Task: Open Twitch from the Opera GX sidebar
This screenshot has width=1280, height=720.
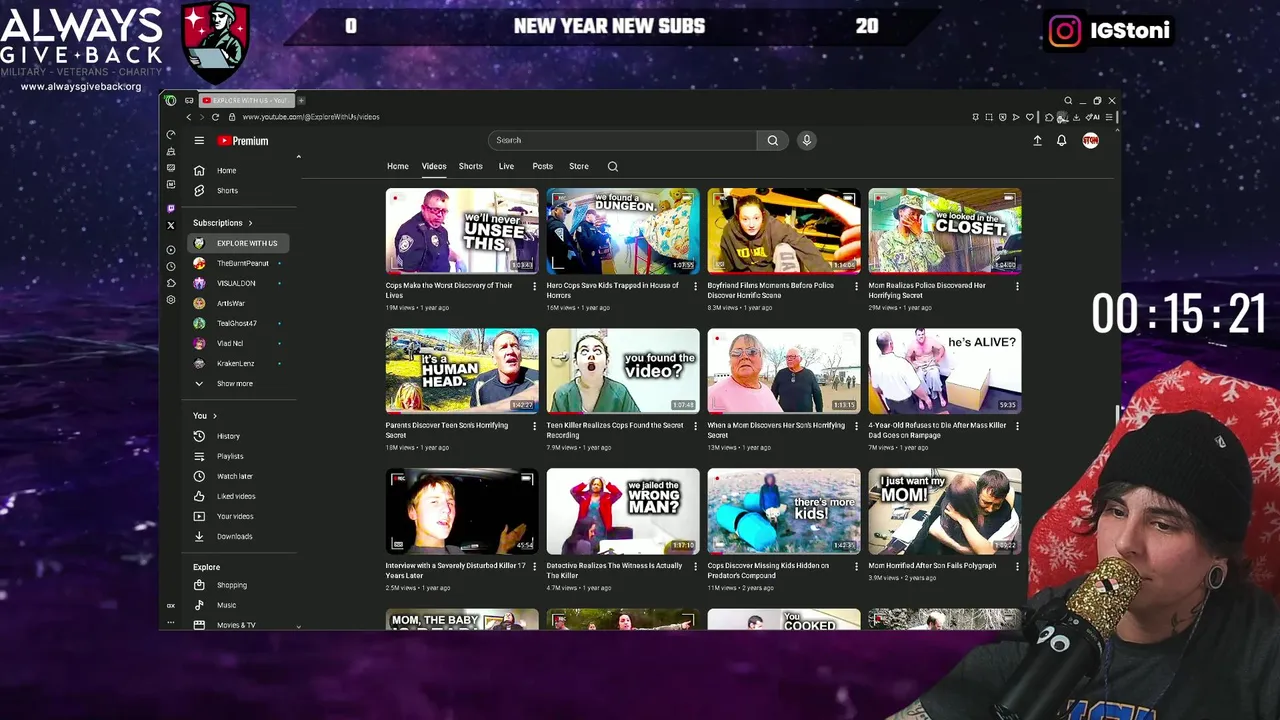Action: point(171,208)
